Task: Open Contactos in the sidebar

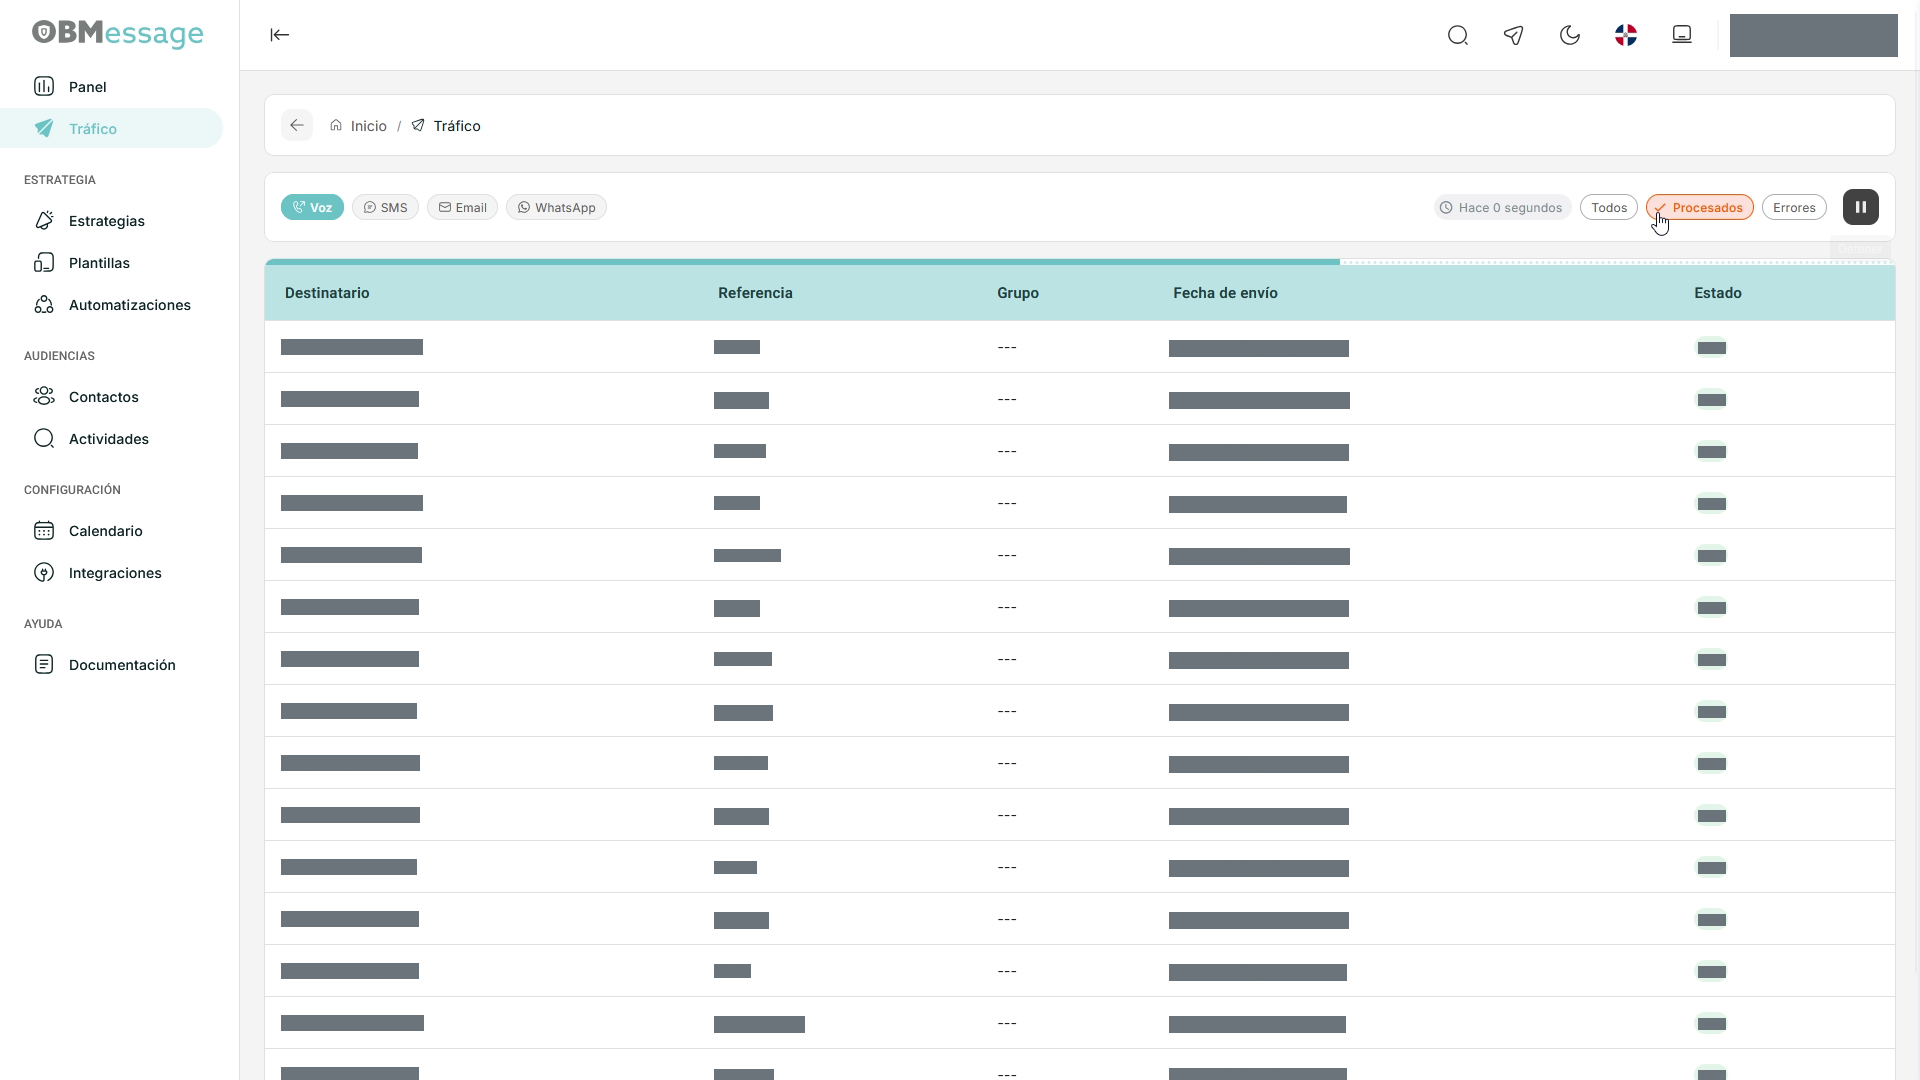Action: click(x=111, y=397)
